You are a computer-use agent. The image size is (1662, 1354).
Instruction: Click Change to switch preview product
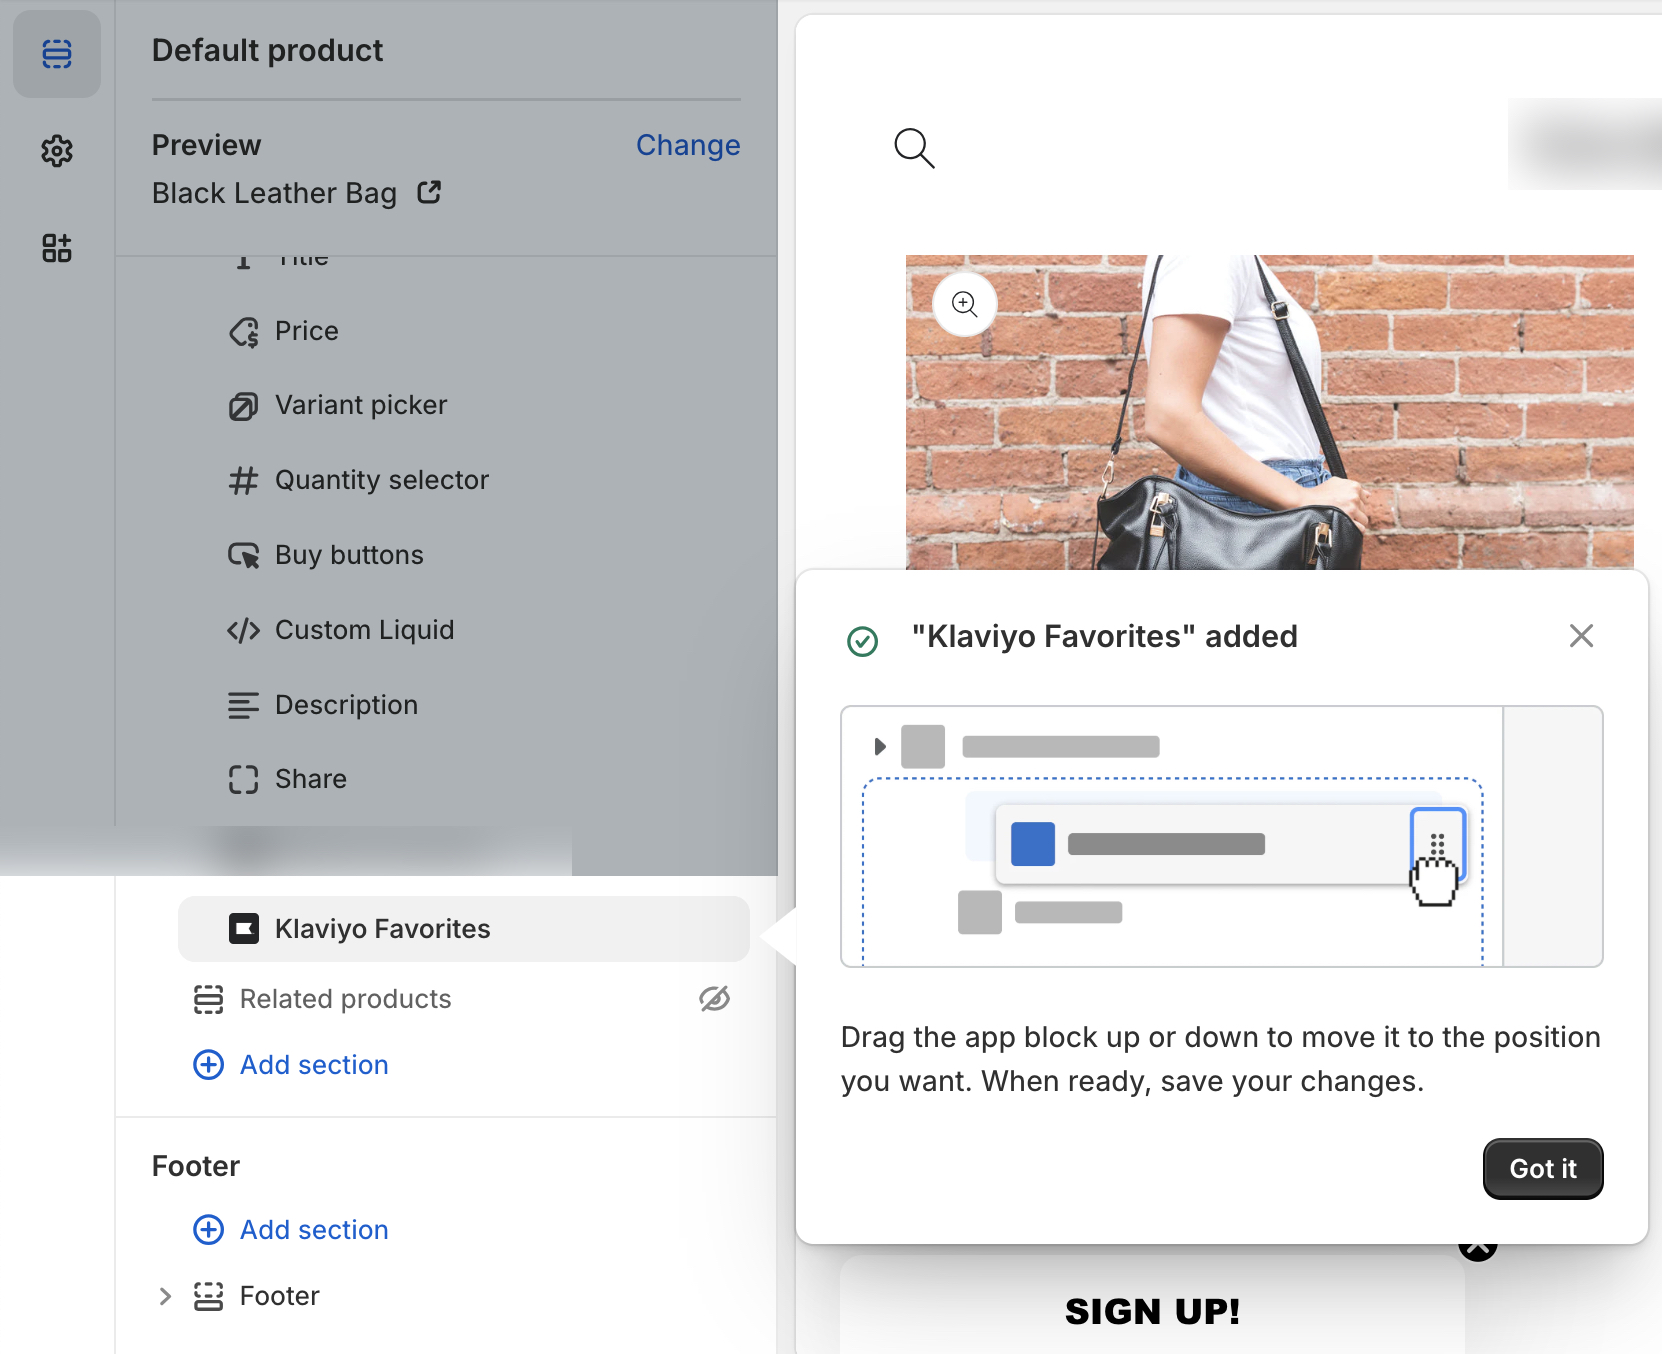688,145
